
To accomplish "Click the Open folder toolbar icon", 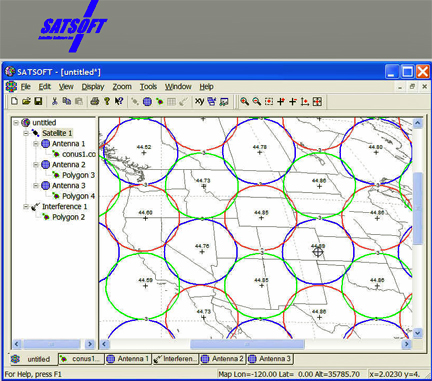I will 26,101.
